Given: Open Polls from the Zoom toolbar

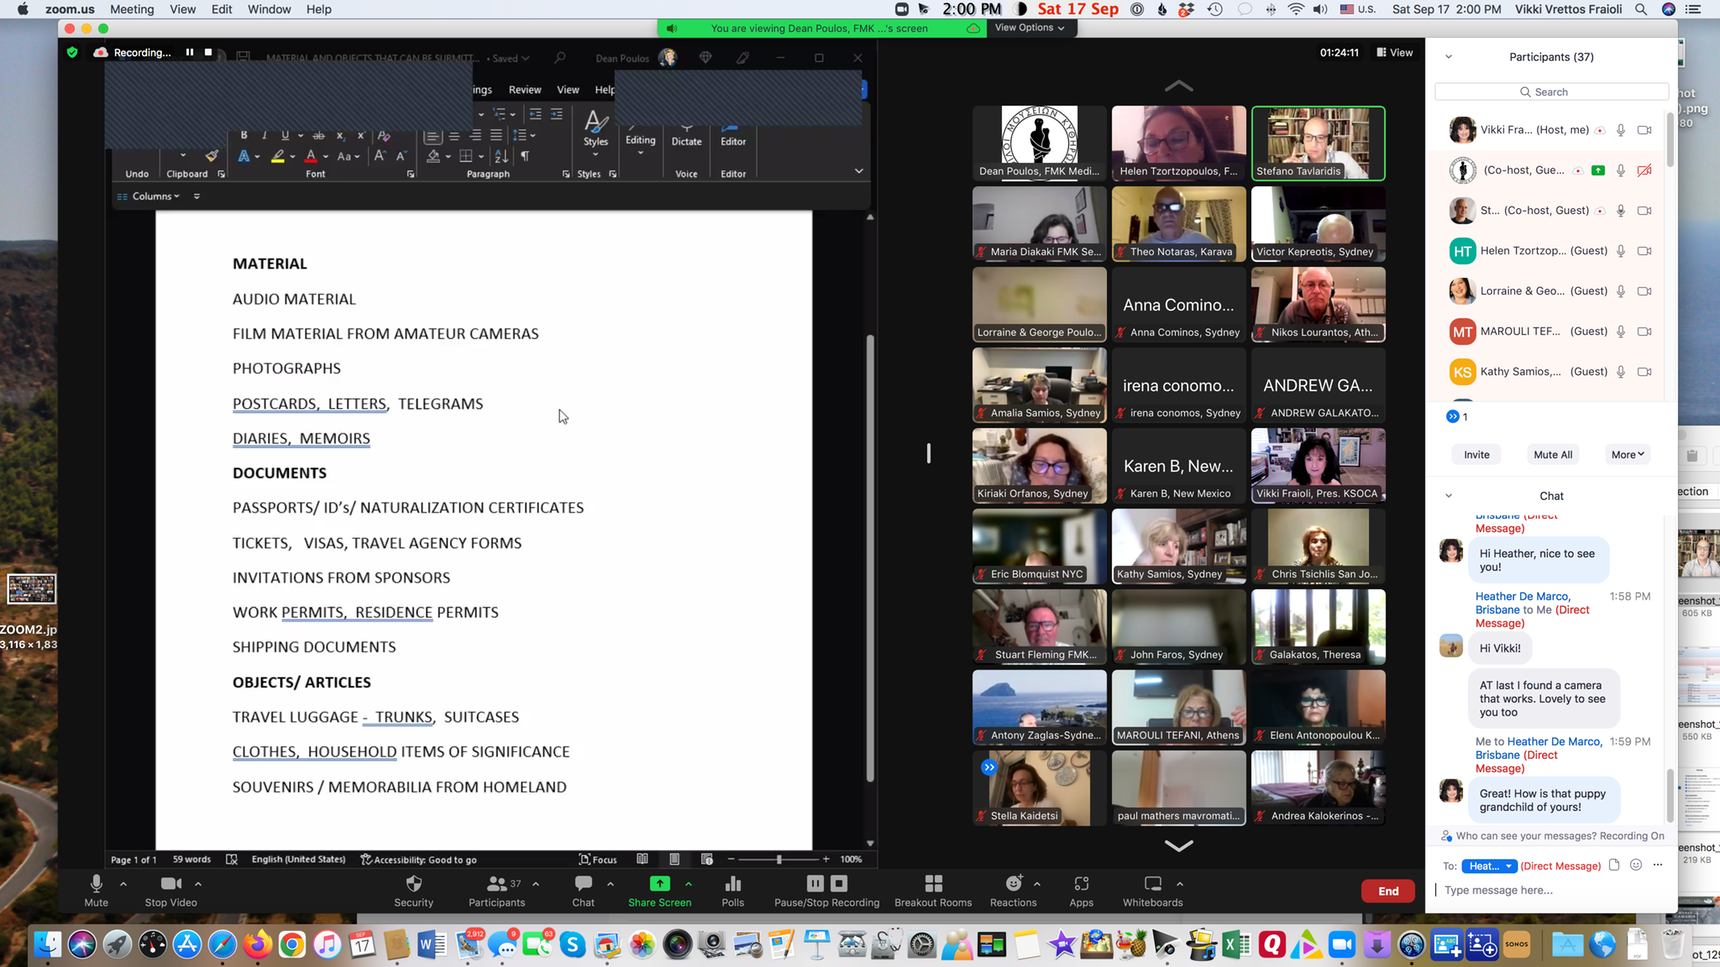Looking at the screenshot, I should tap(732, 884).
